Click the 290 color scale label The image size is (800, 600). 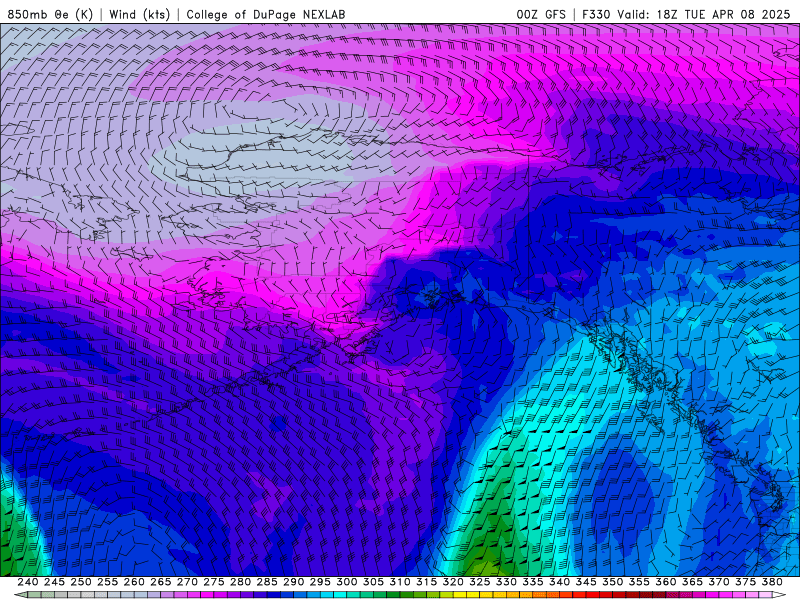[x=293, y=582]
